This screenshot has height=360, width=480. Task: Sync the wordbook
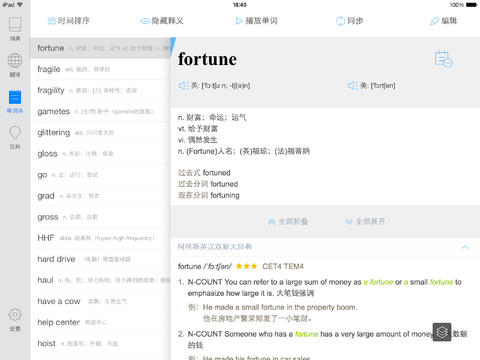tap(349, 21)
